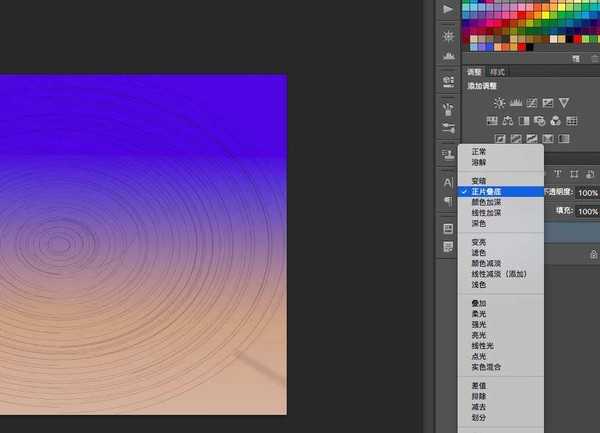Choose 正常 blend mode

pyautogui.click(x=501, y=152)
